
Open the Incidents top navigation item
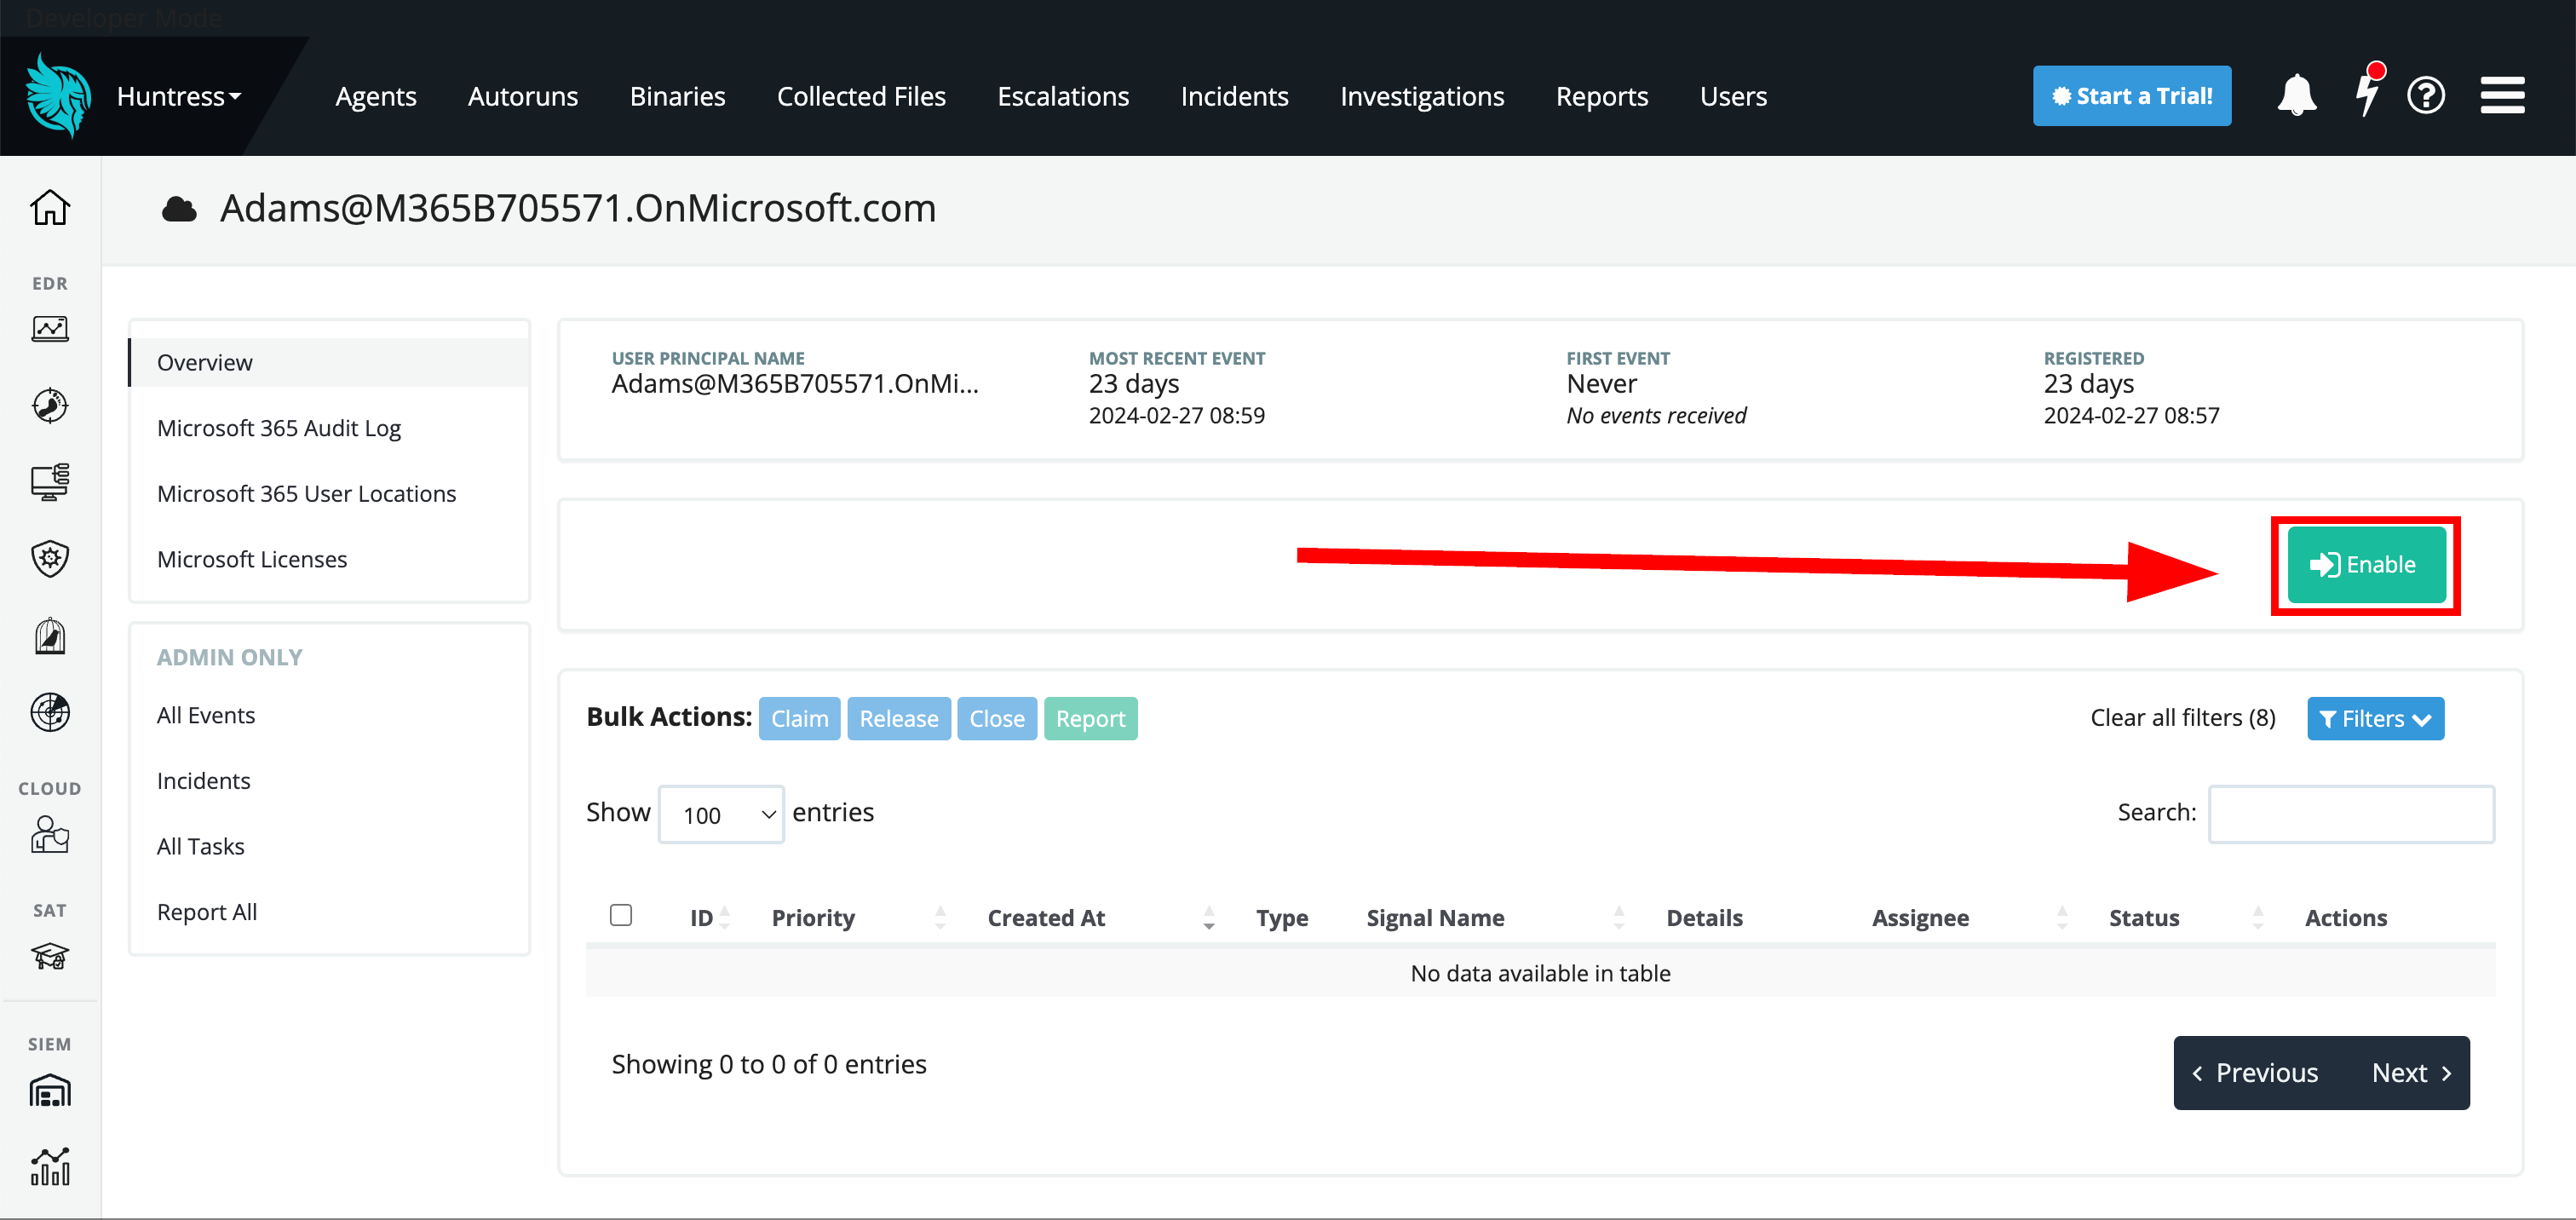tap(1234, 96)
